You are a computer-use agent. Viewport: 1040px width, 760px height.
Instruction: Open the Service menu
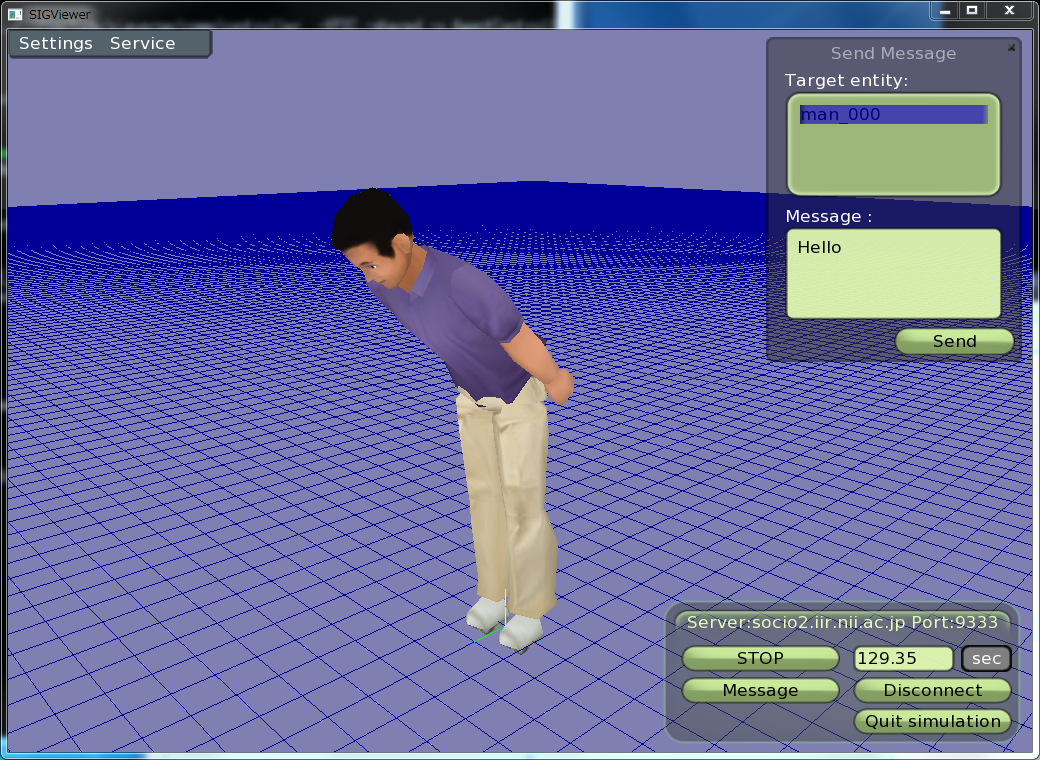point(142,44)
